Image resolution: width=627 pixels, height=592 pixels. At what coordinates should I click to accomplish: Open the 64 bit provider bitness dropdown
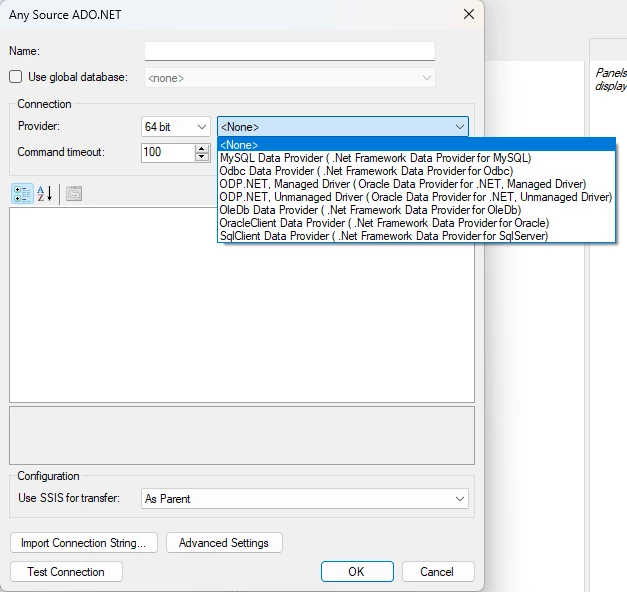176,127
